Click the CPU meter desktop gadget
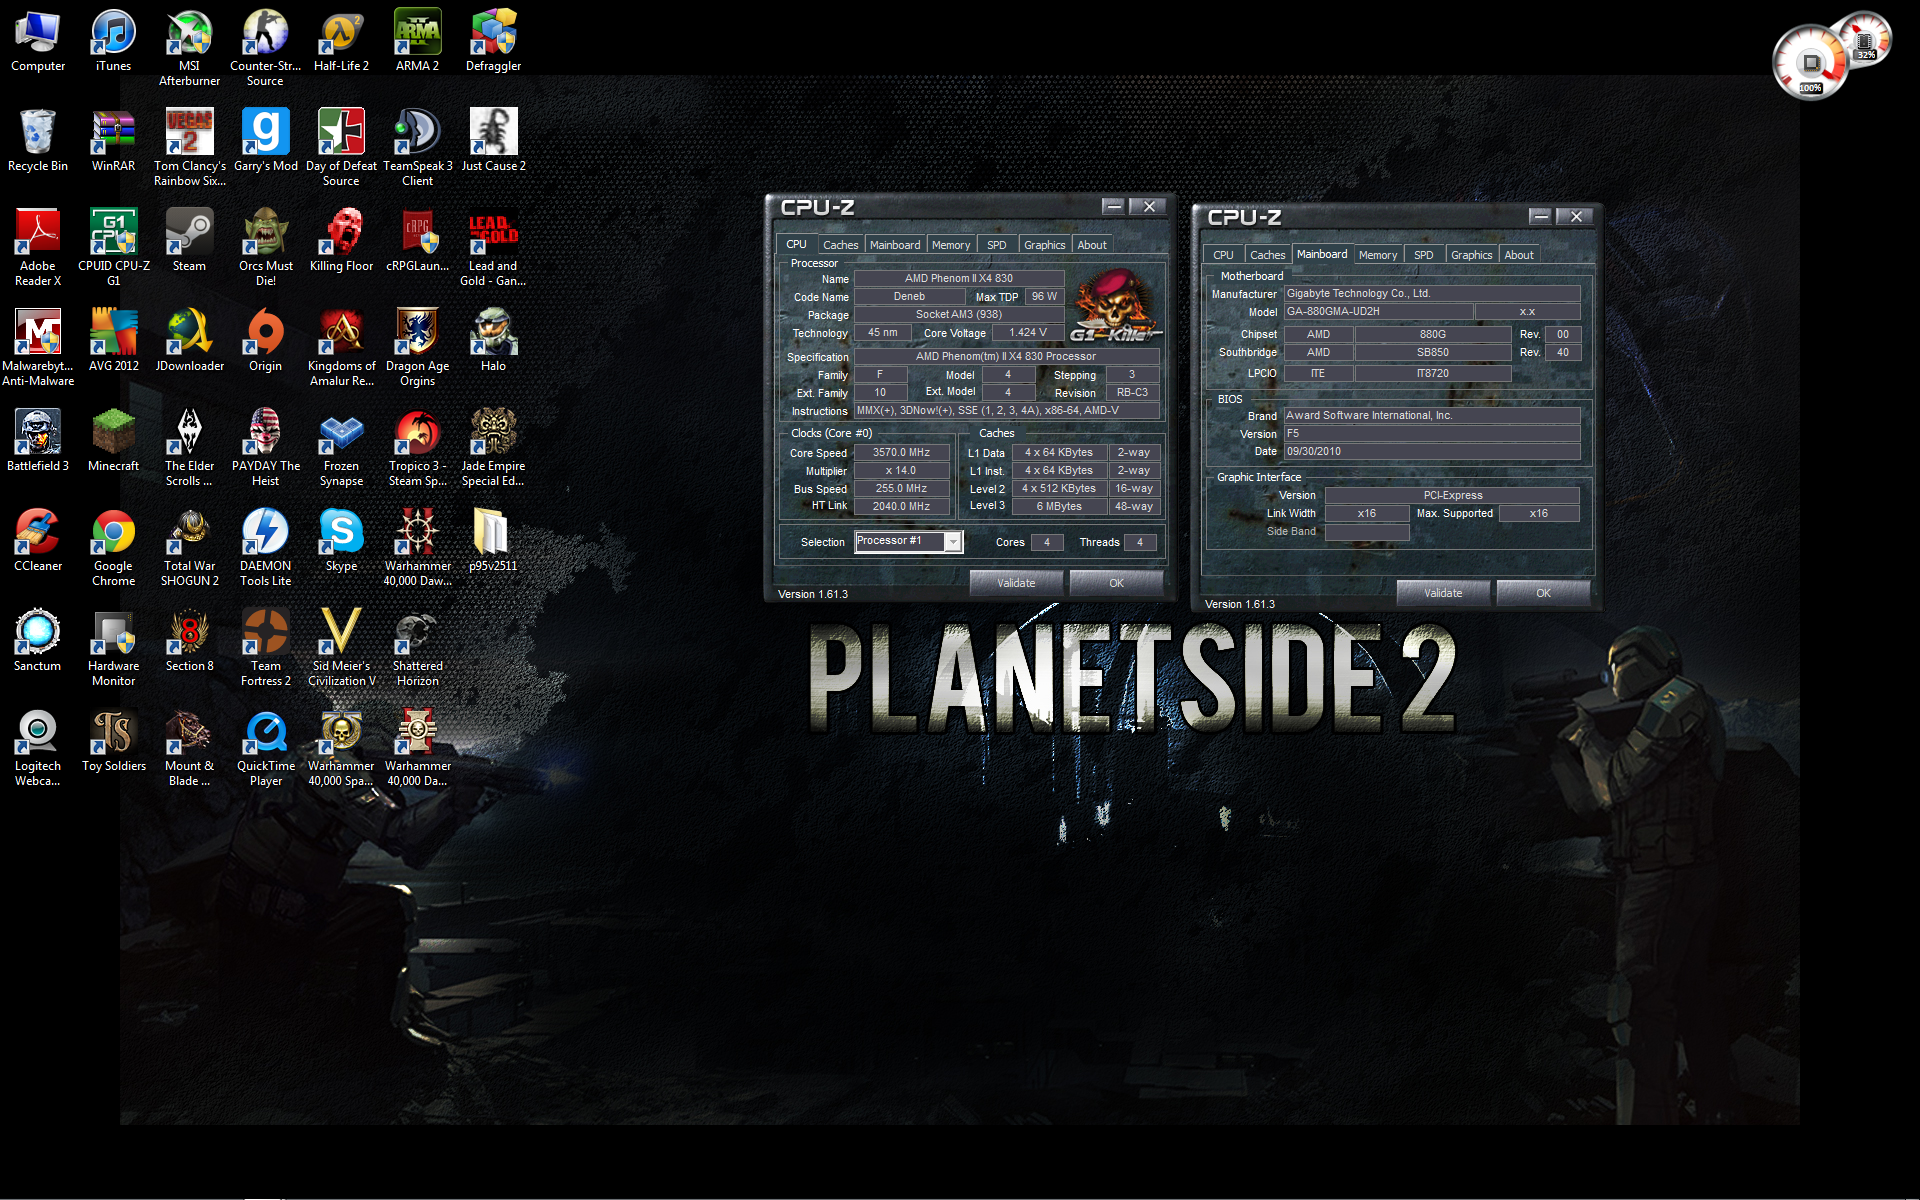The image size is (1920, 1200). (1810, 62)
